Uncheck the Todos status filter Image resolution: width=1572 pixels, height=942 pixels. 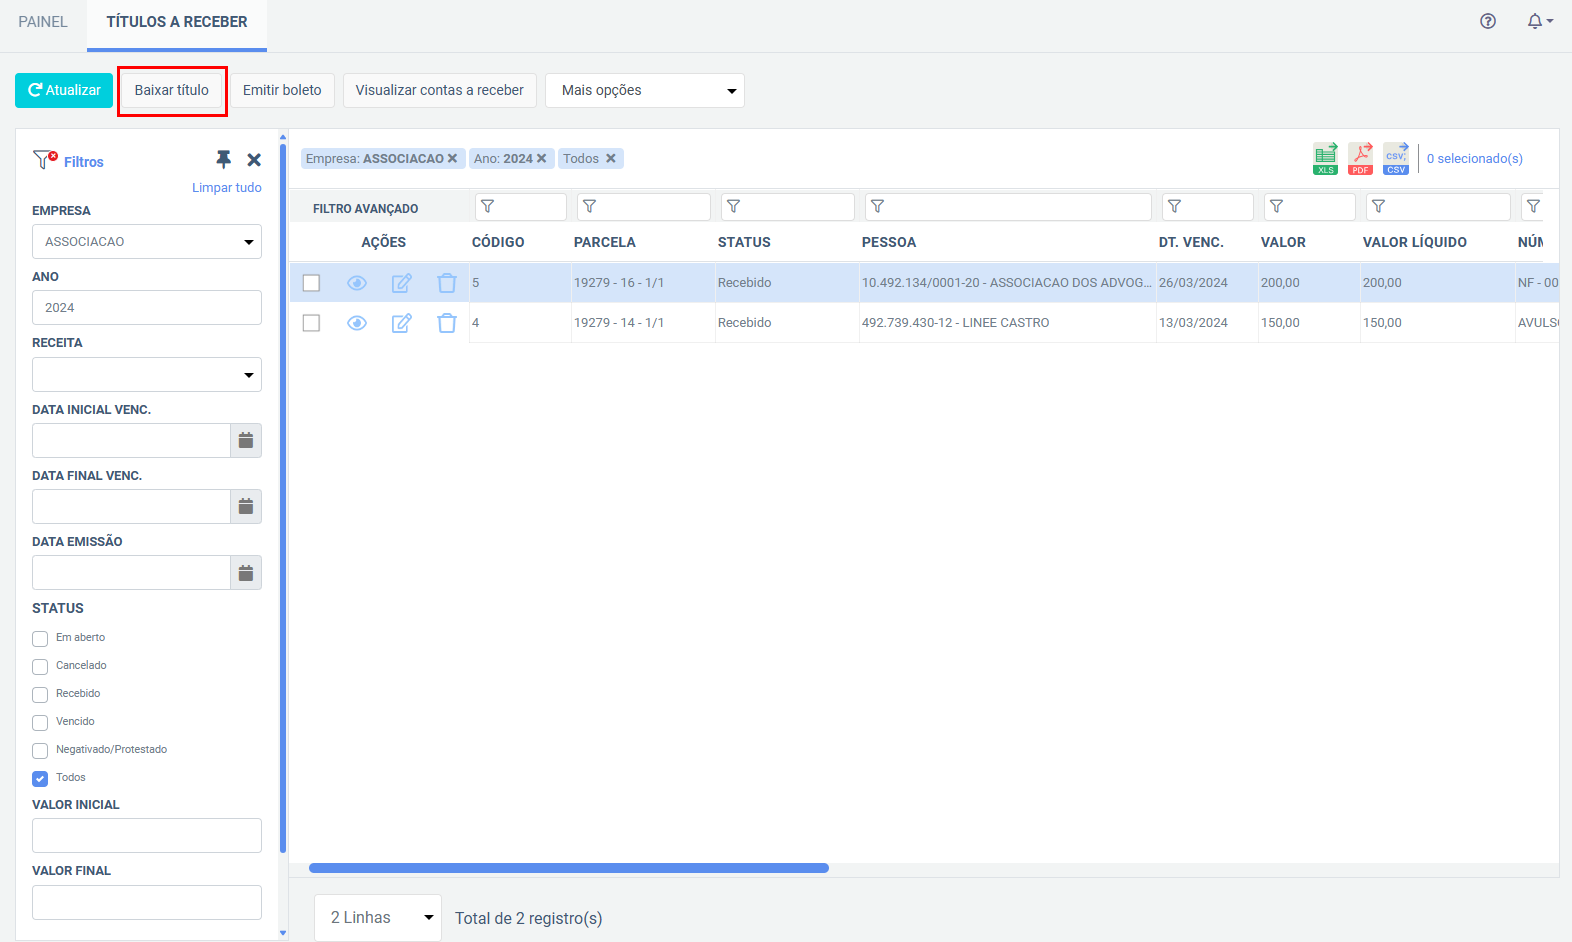tap(40, 779)
